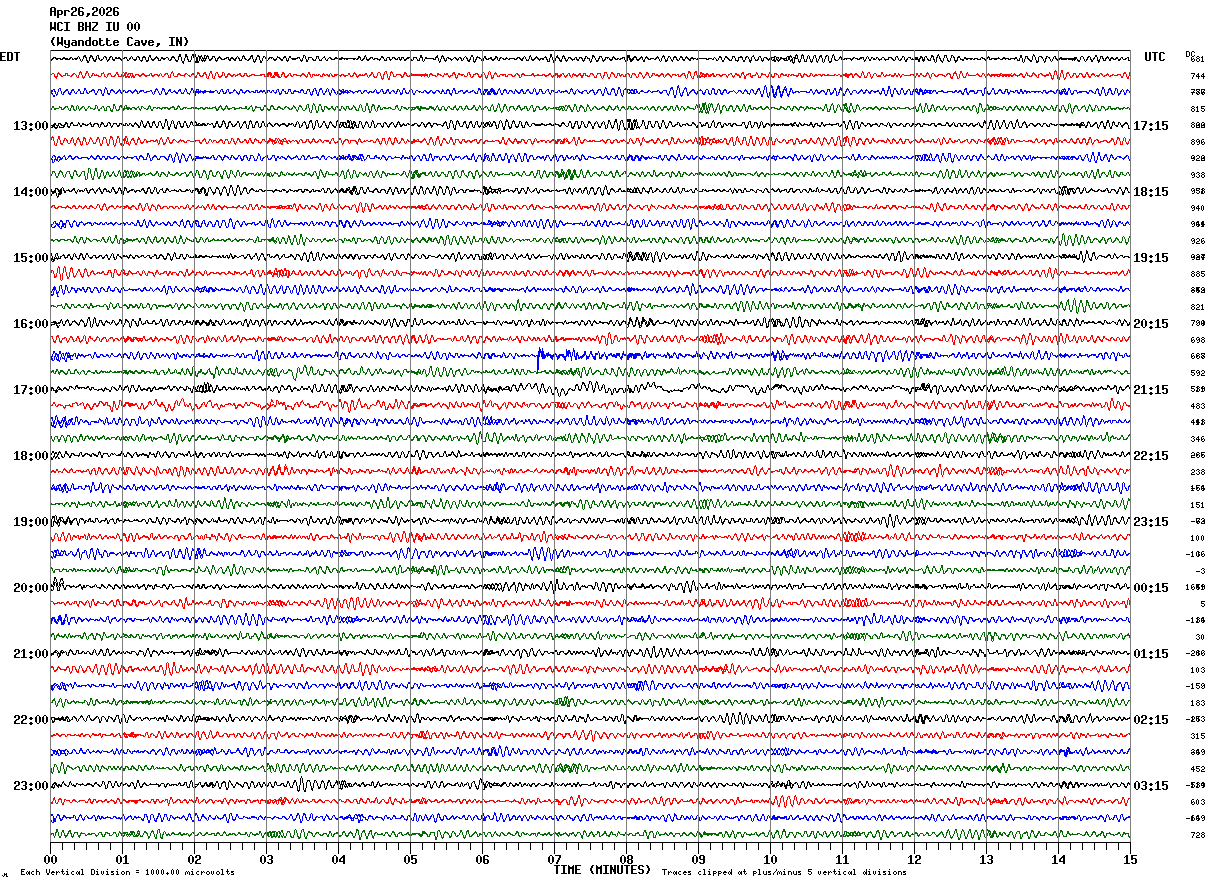Screen dimensions: 1210x886
Task: Click the DC offset value 698
Action: 1197,340
